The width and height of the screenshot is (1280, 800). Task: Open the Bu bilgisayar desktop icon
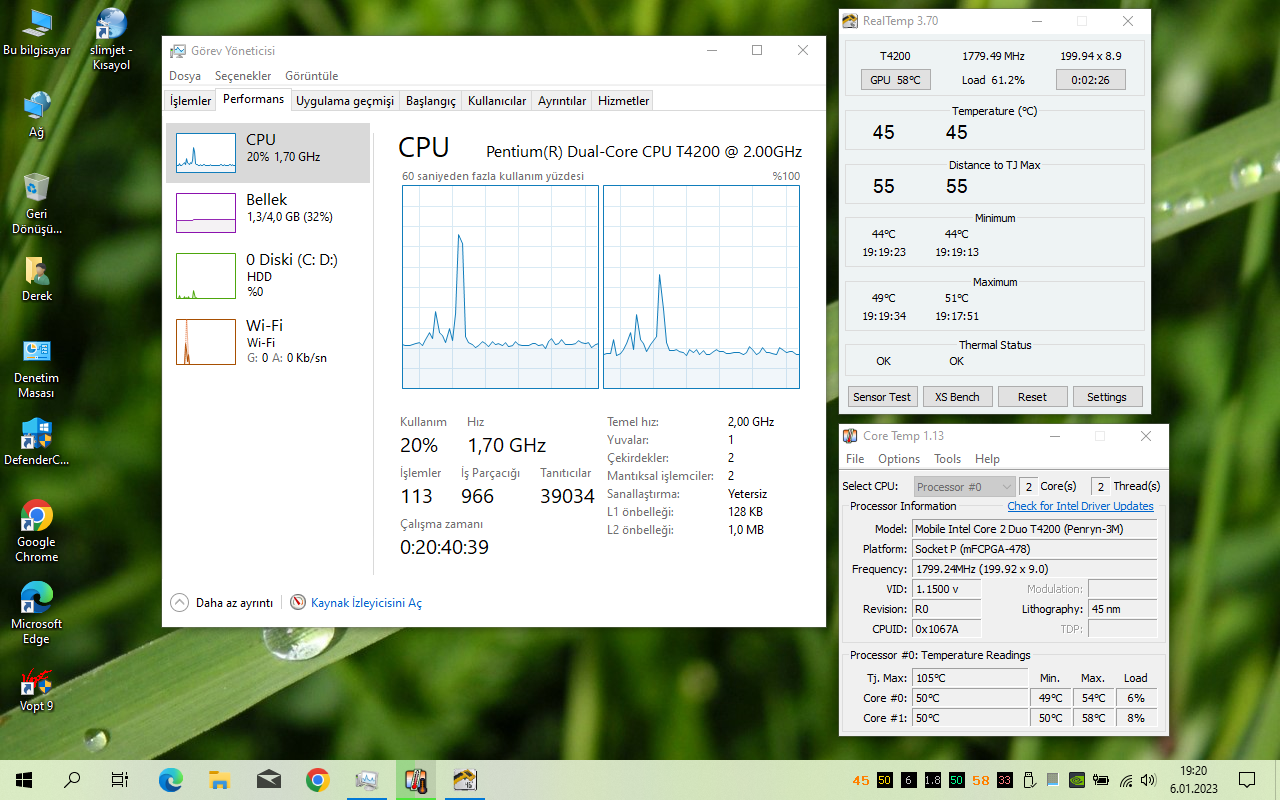[37, 33]
